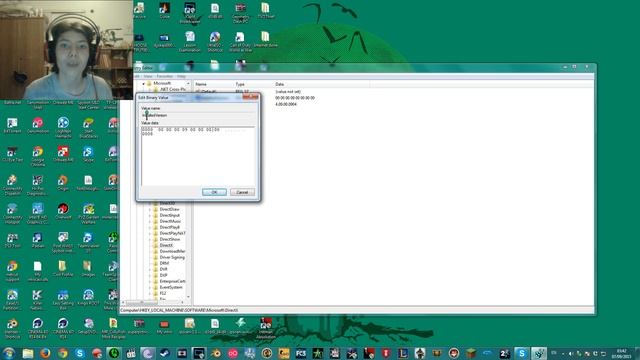Click the Value name field

[198, 115]
